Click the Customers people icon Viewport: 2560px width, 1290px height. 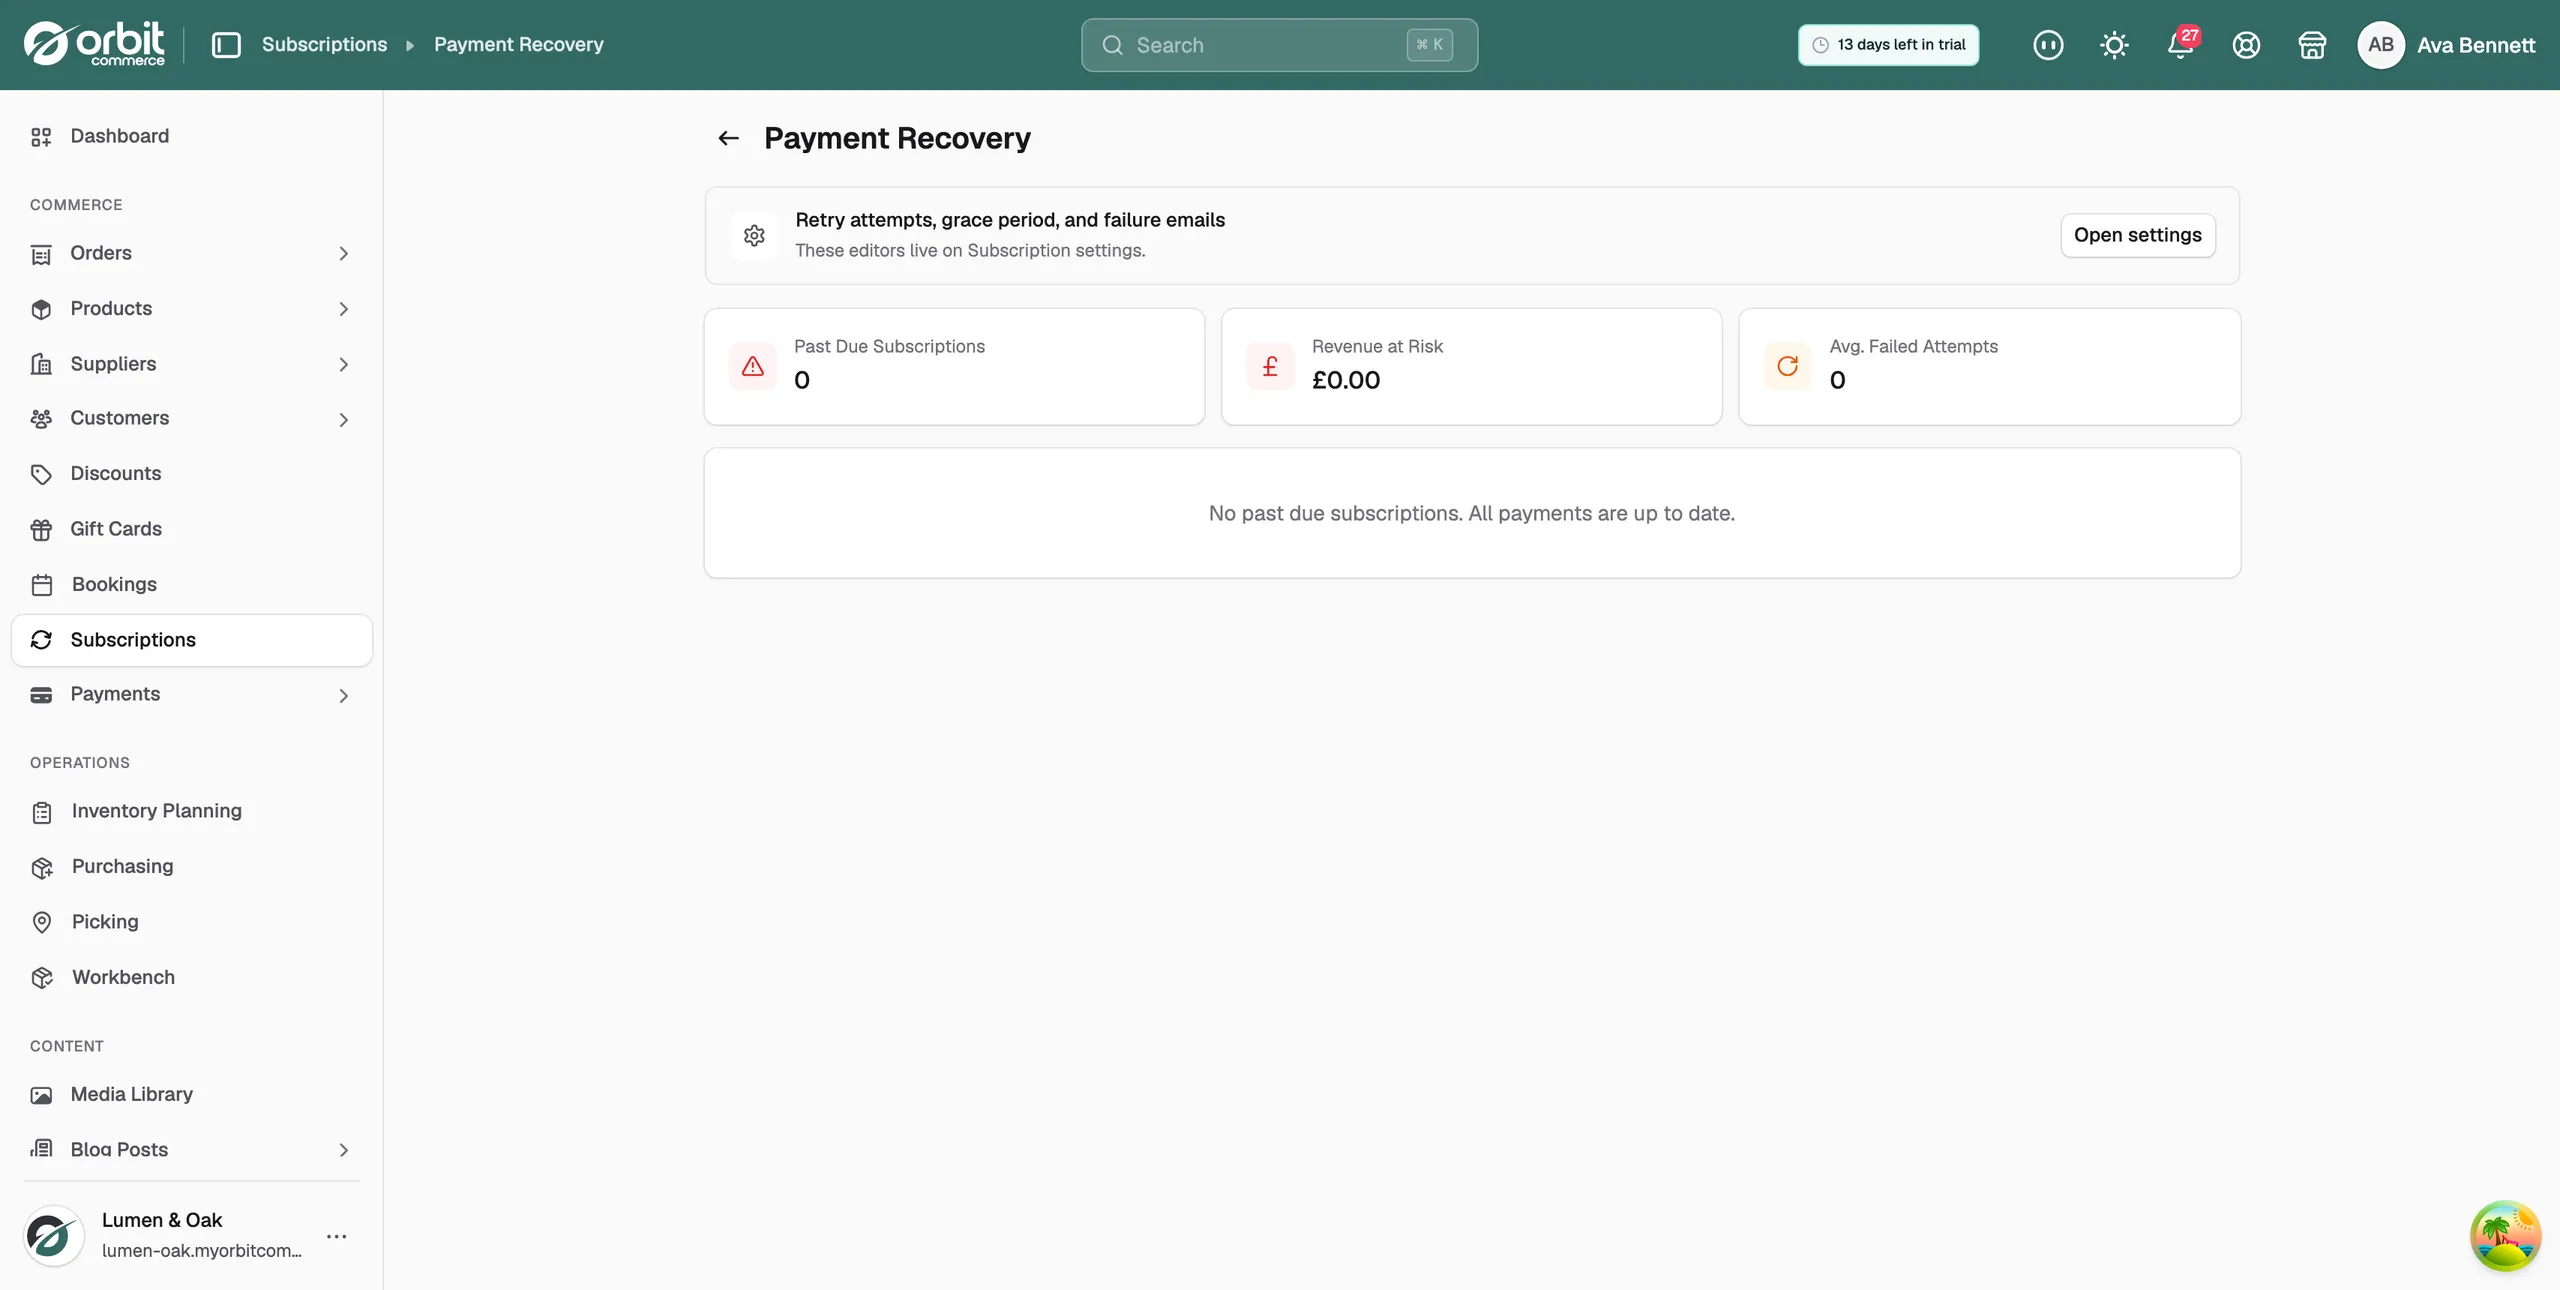point(41,419)
